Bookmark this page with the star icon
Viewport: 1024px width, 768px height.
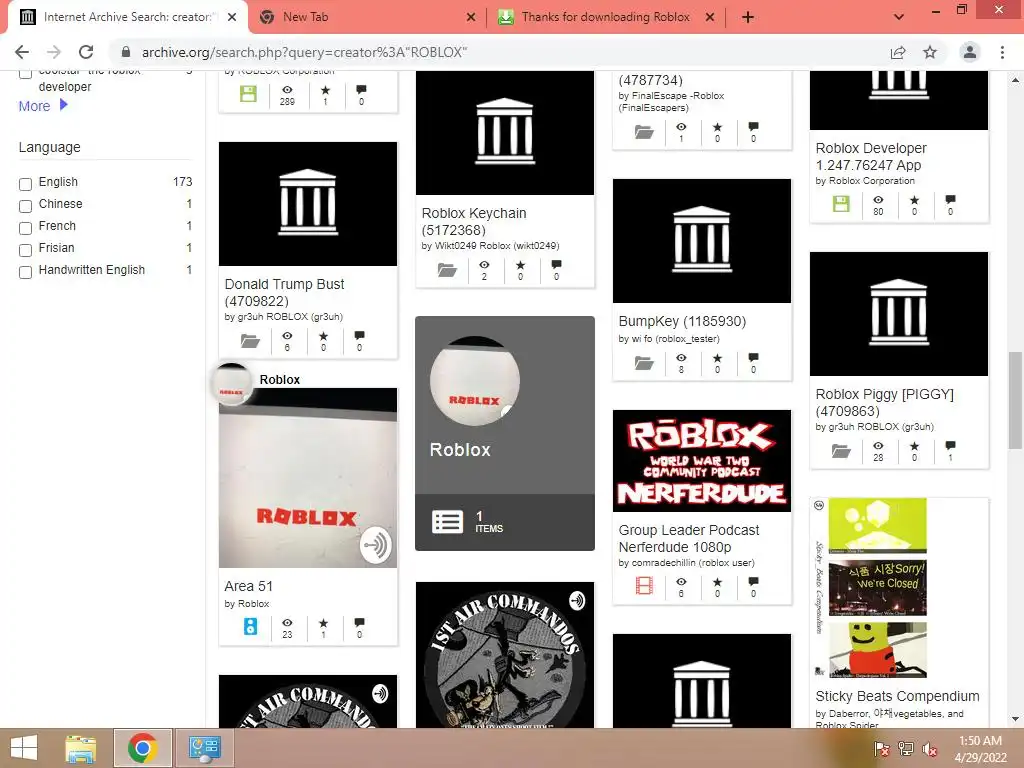point(930,52)
